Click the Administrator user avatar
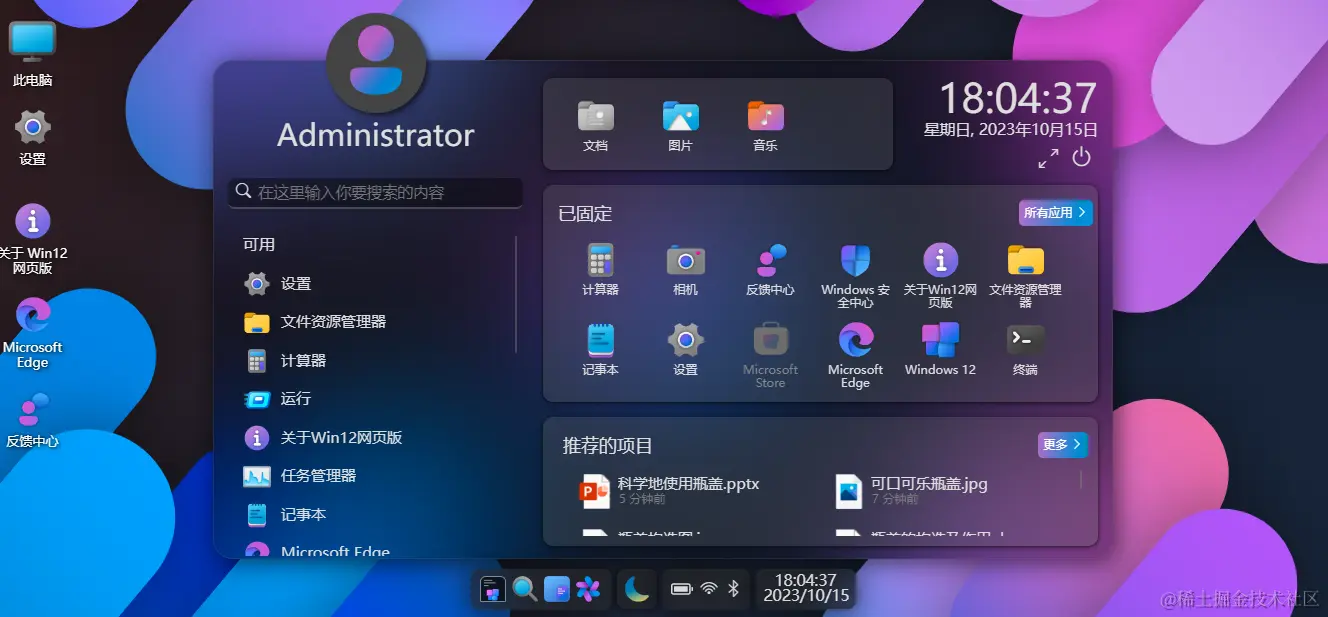 376,64
